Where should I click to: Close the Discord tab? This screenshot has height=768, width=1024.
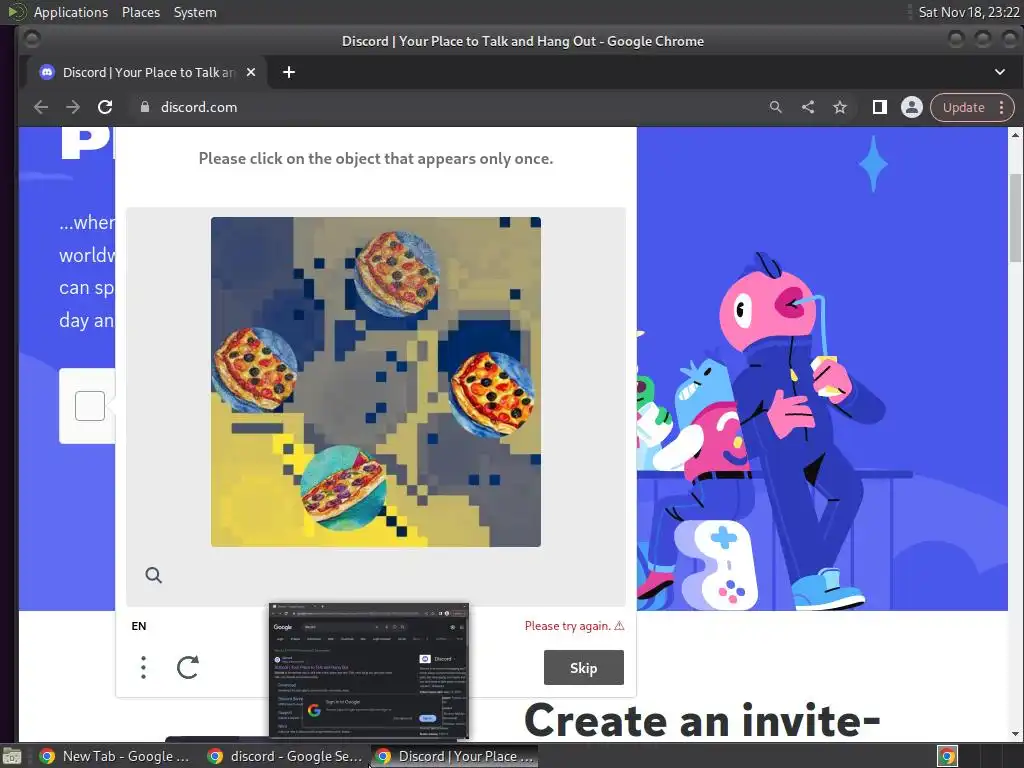[251, 72]
